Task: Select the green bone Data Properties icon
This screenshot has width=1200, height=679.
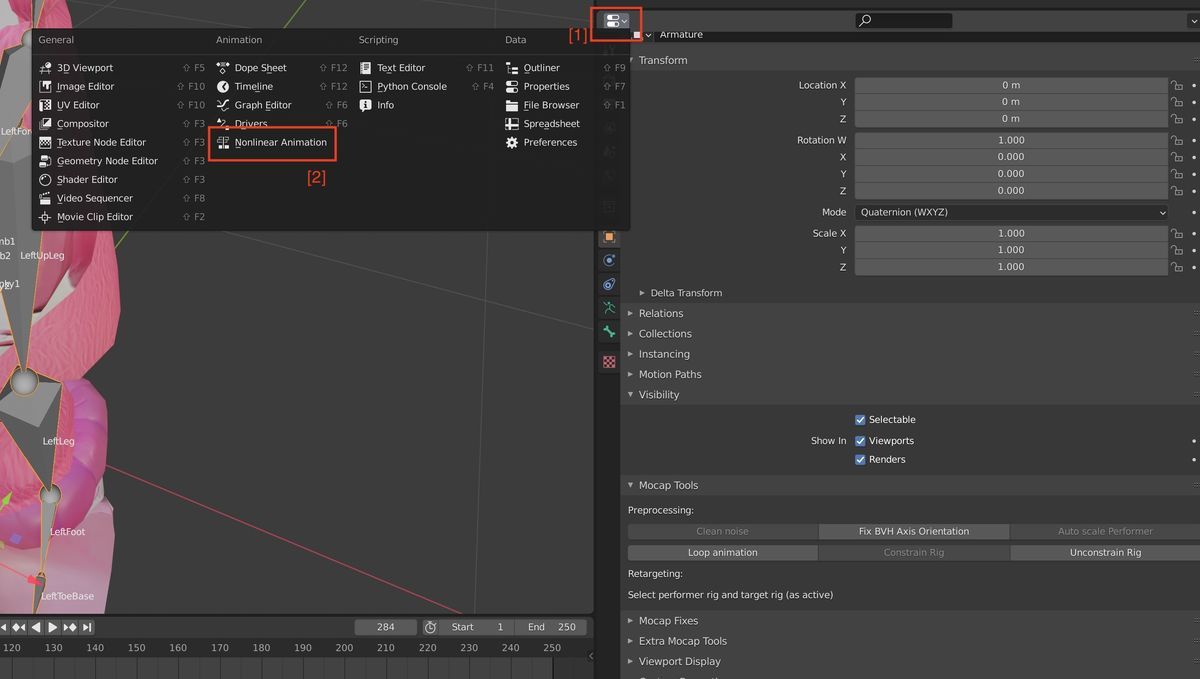Action: pos(608,332)
